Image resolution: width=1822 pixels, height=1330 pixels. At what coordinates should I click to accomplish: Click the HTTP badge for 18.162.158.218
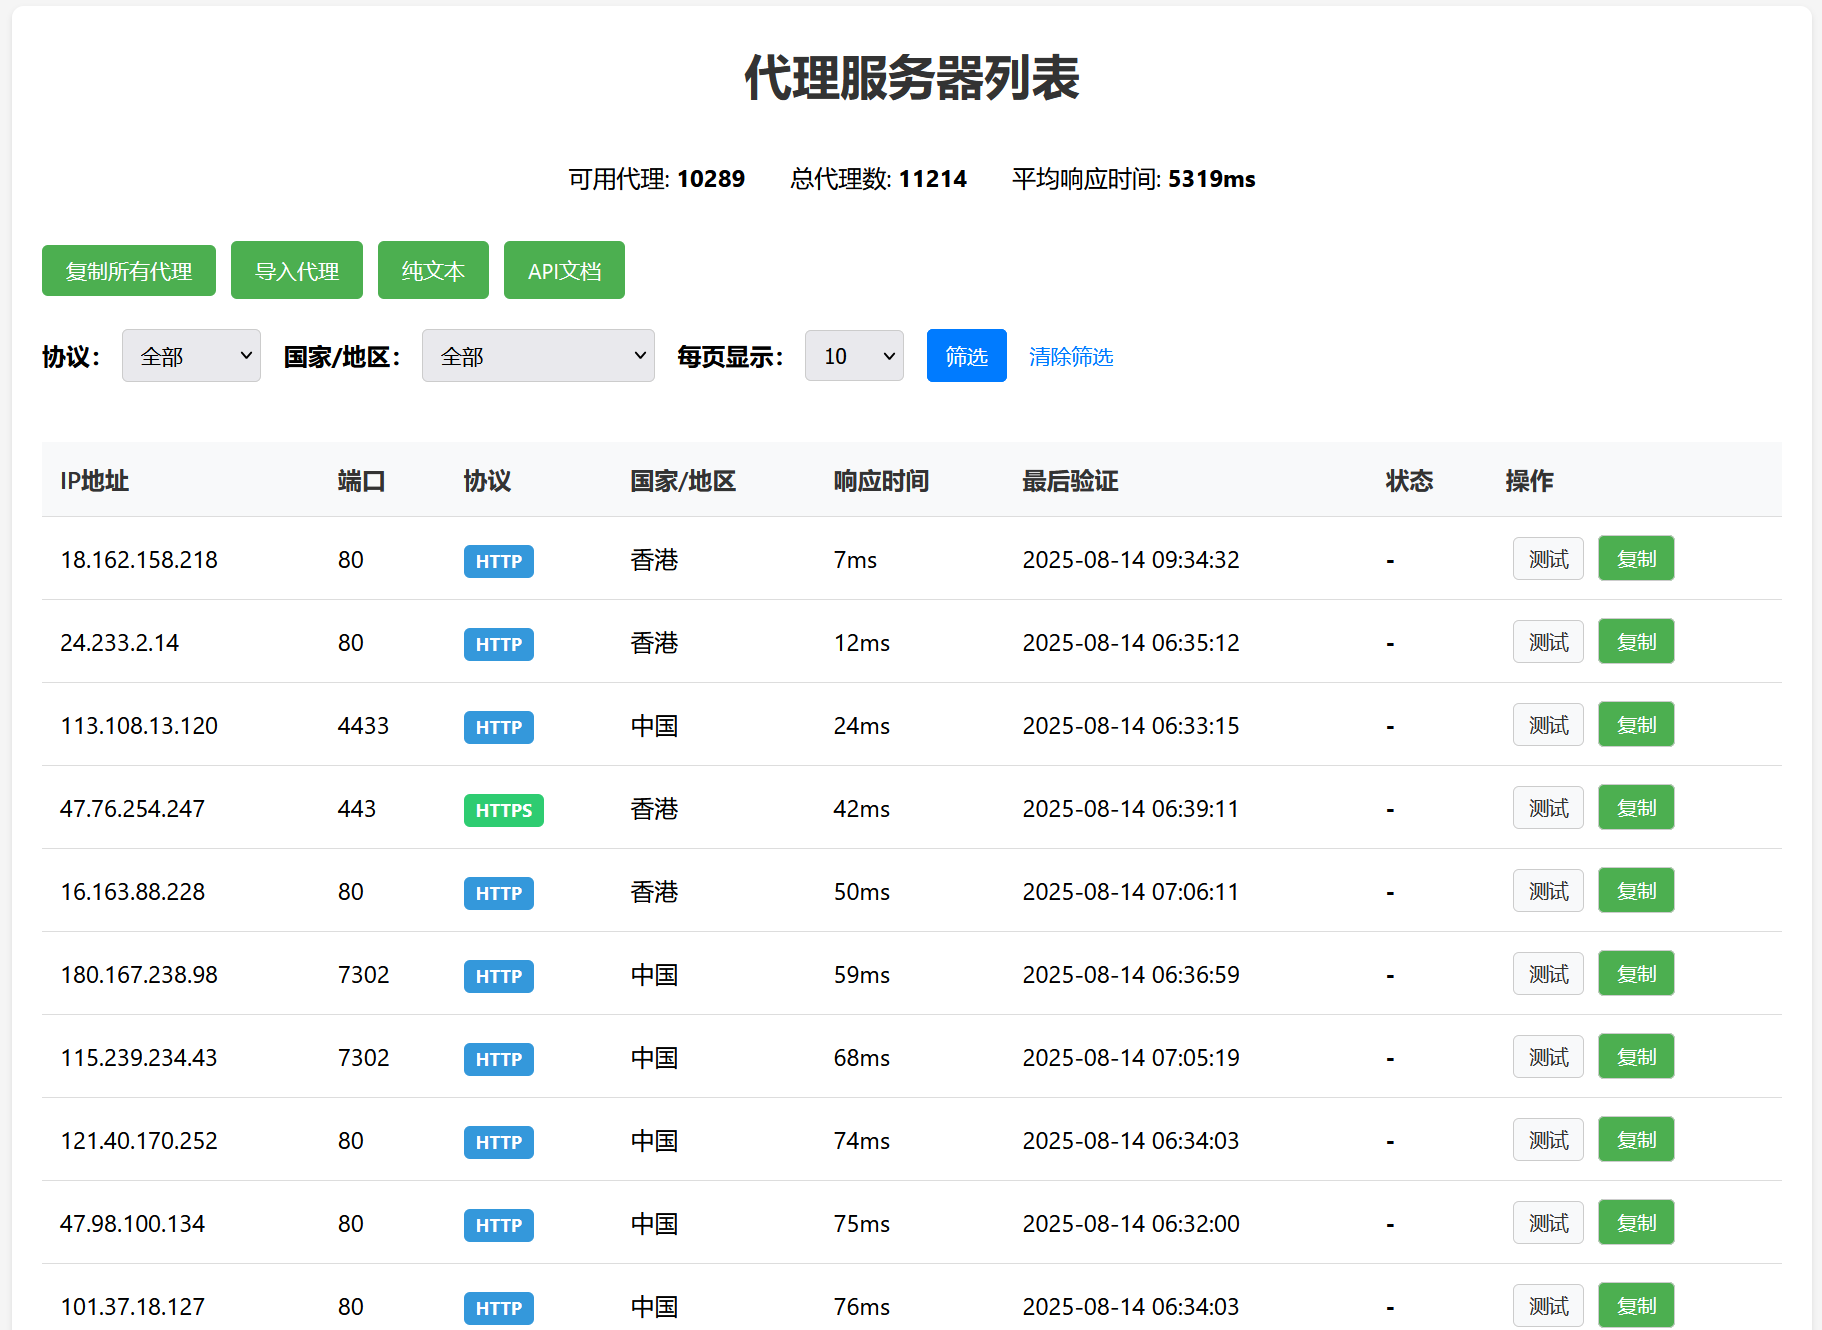click(499, 561)
